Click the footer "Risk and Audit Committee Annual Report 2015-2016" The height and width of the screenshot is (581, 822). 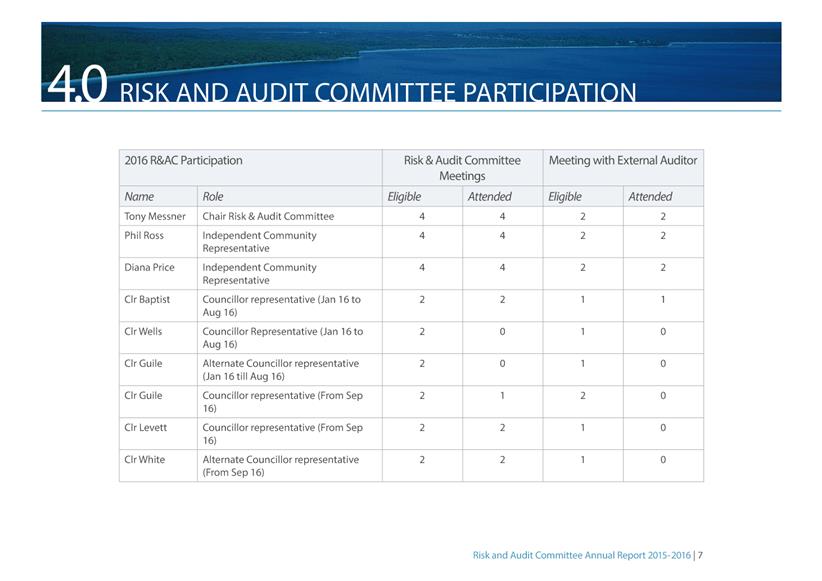(x=582, y=555)
